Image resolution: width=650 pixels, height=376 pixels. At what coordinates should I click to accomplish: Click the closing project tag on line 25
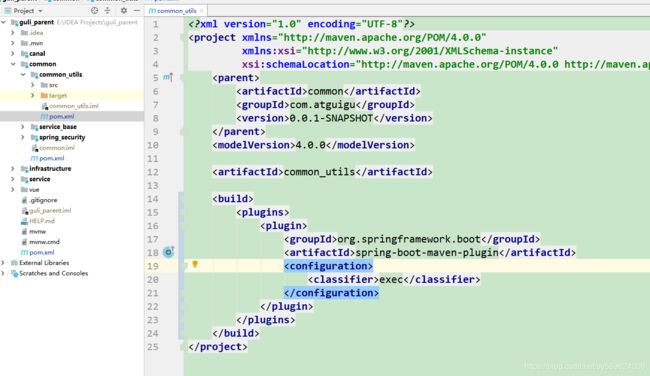tap(218, 347)
